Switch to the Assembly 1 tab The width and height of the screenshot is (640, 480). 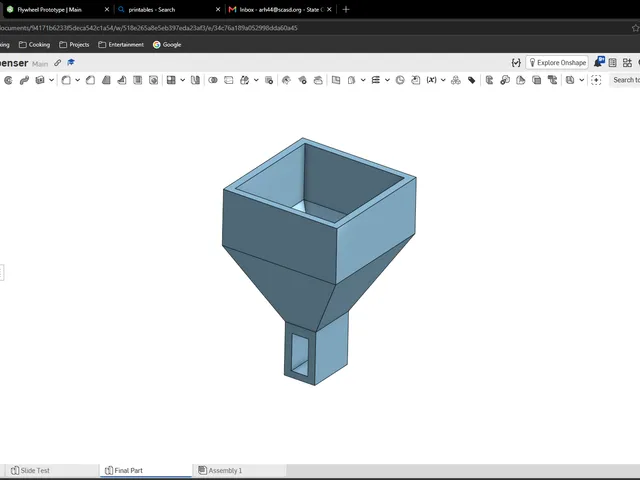[x=239, y=470]
